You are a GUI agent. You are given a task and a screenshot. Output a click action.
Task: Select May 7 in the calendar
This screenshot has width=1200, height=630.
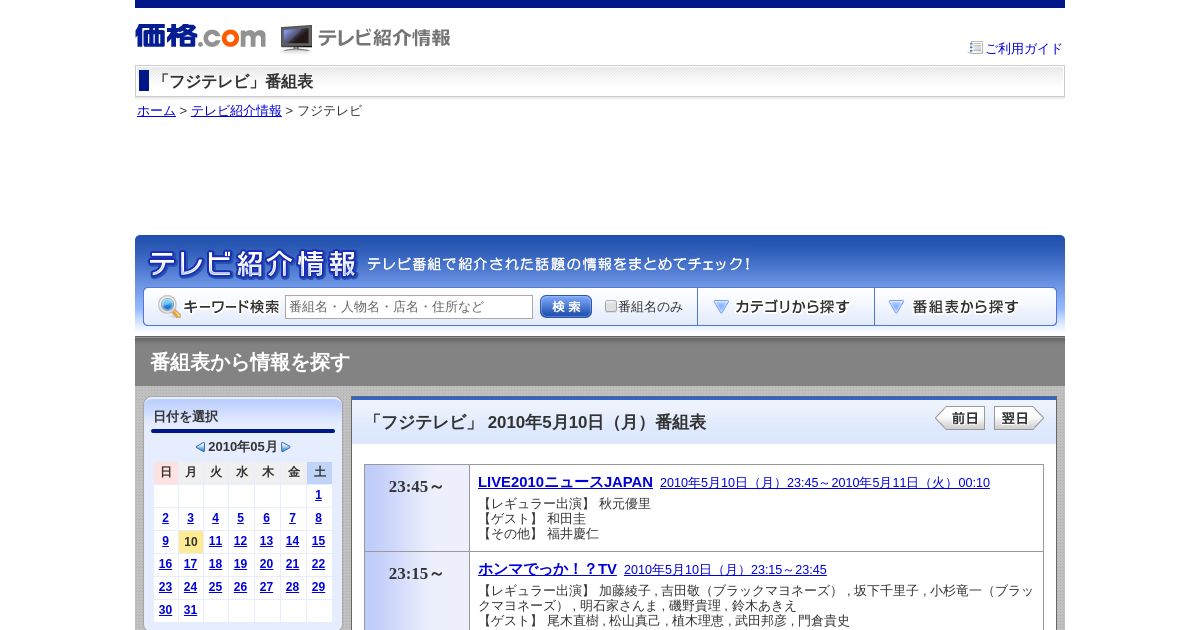(x=292, y=518)
